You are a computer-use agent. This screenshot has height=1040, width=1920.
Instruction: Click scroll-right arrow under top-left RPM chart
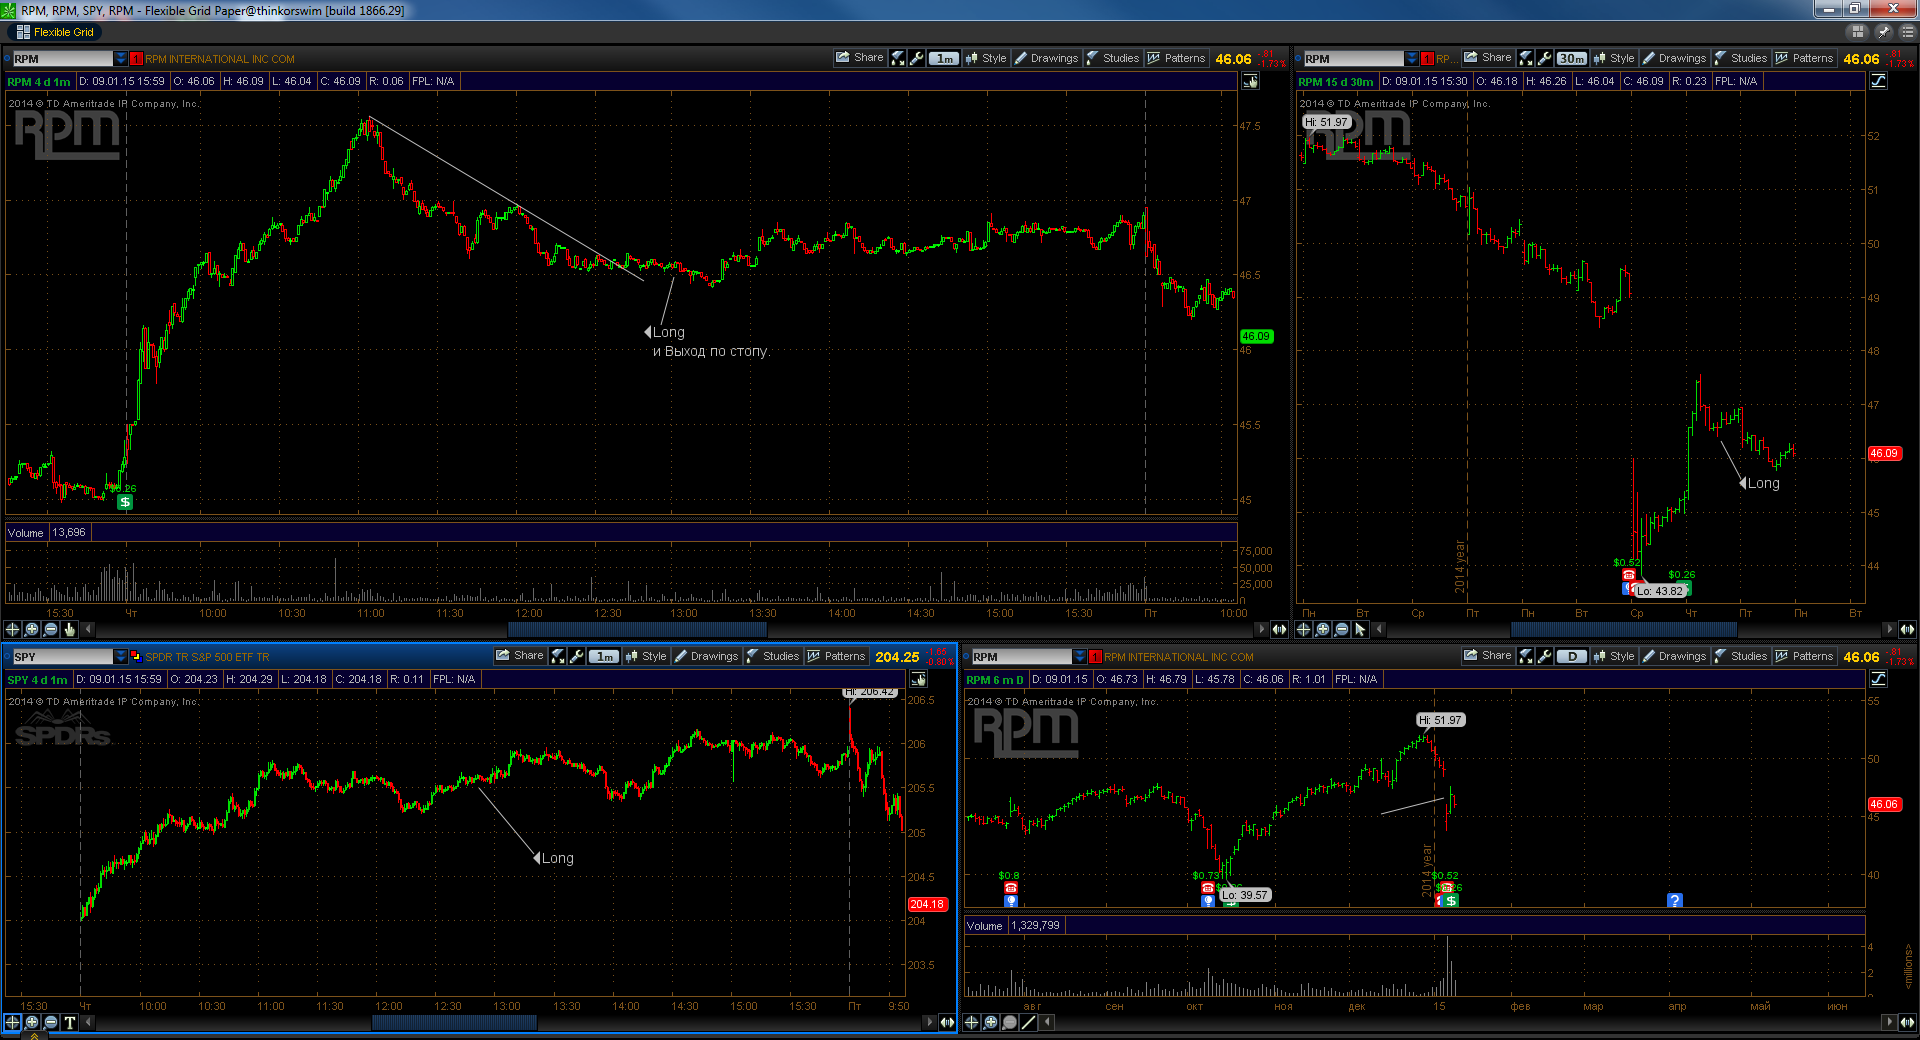1261,629
